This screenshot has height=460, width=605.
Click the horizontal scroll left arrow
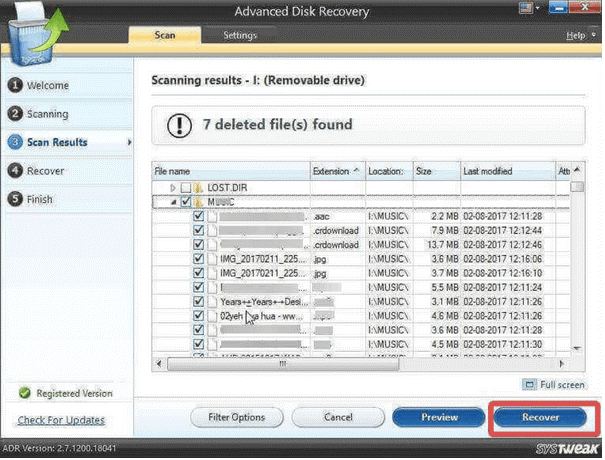[x=159, y=364]
